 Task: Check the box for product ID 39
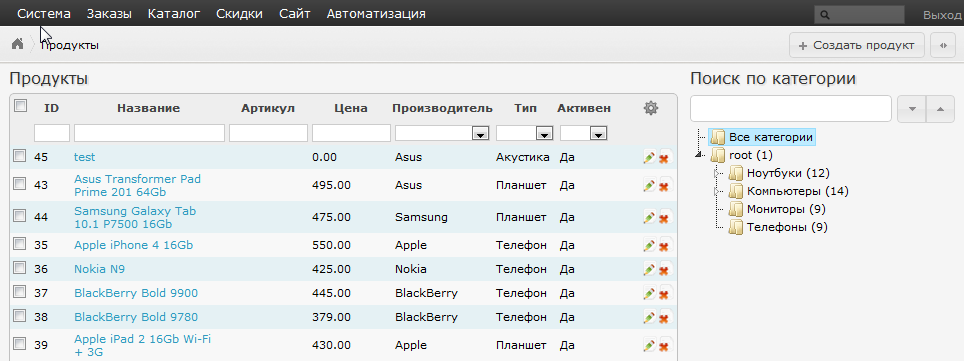[x=20, y=343]
